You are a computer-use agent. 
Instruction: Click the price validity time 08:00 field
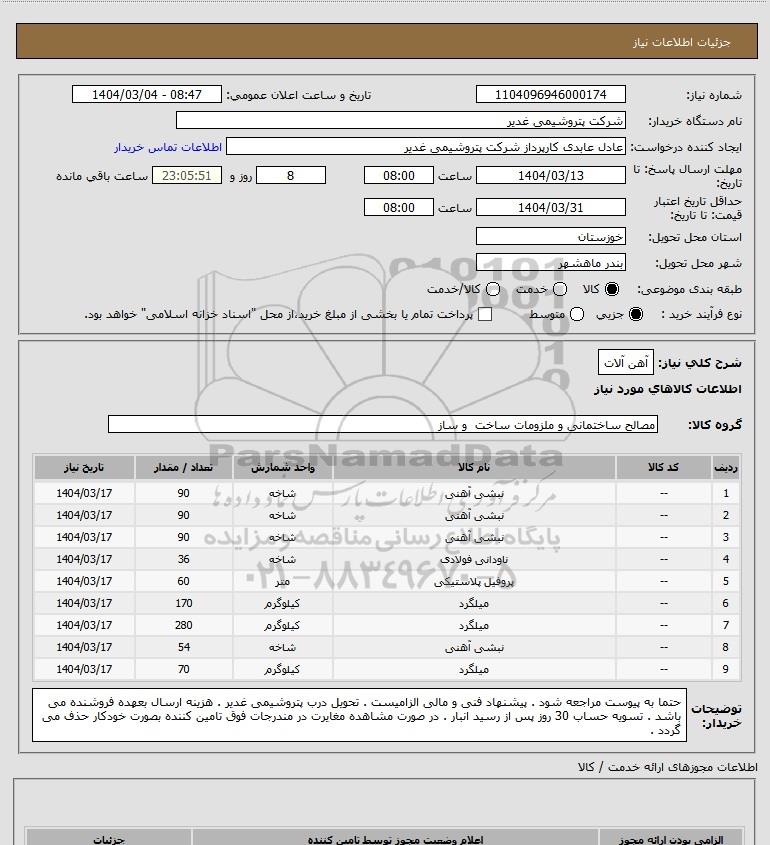tap(399, 207)
